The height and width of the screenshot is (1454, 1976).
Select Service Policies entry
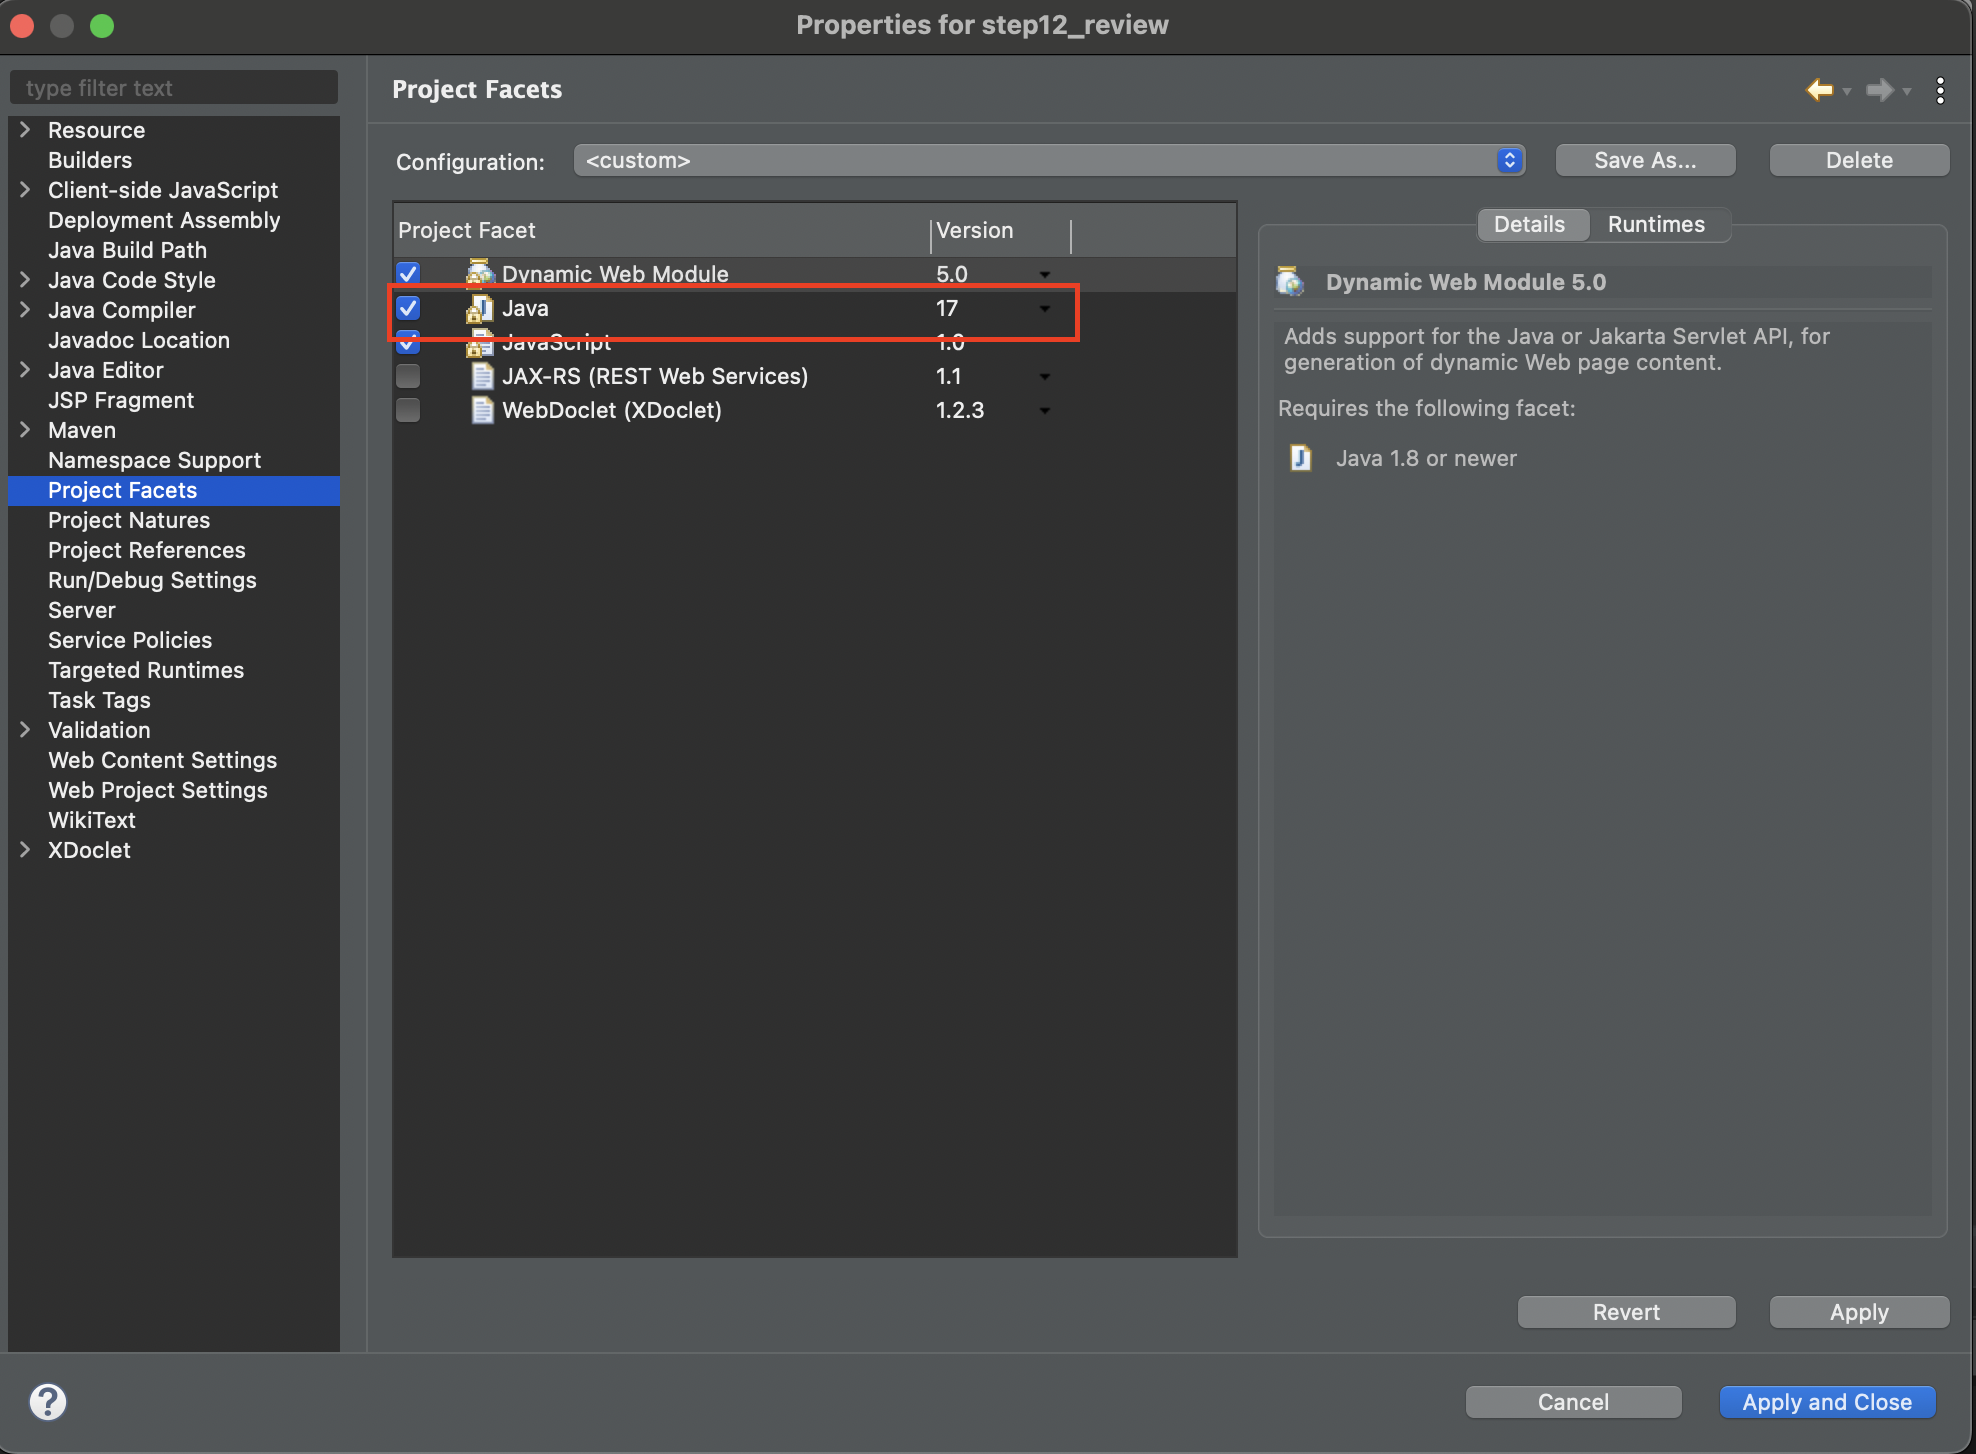coord(130,640)
